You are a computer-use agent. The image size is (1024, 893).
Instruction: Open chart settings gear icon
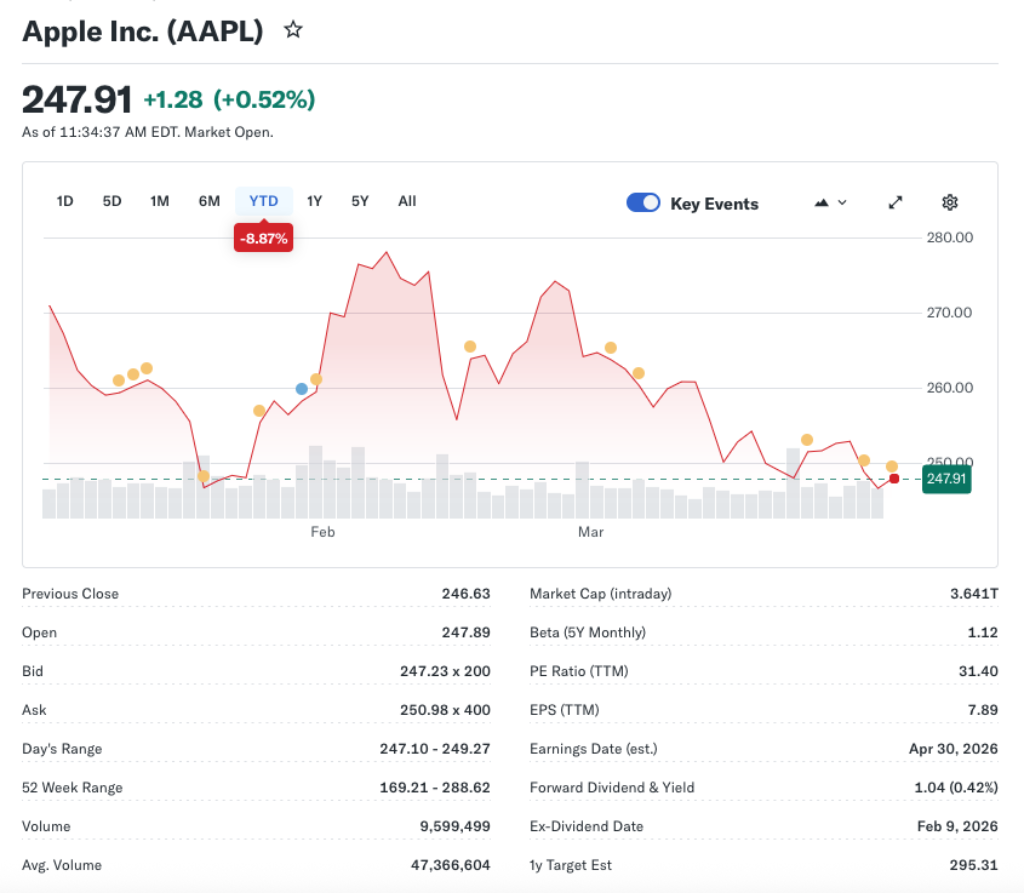coord(950,203)
